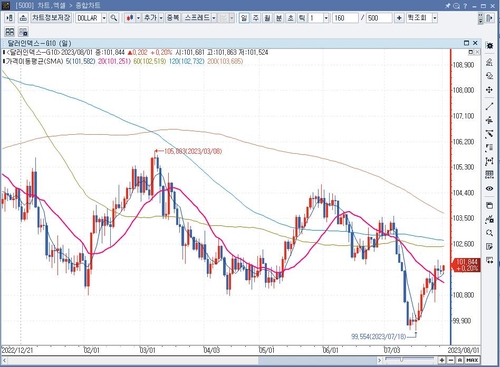Open the period interval dropdown showing 1
500x367 pixels.
click(x=326, y=18)
